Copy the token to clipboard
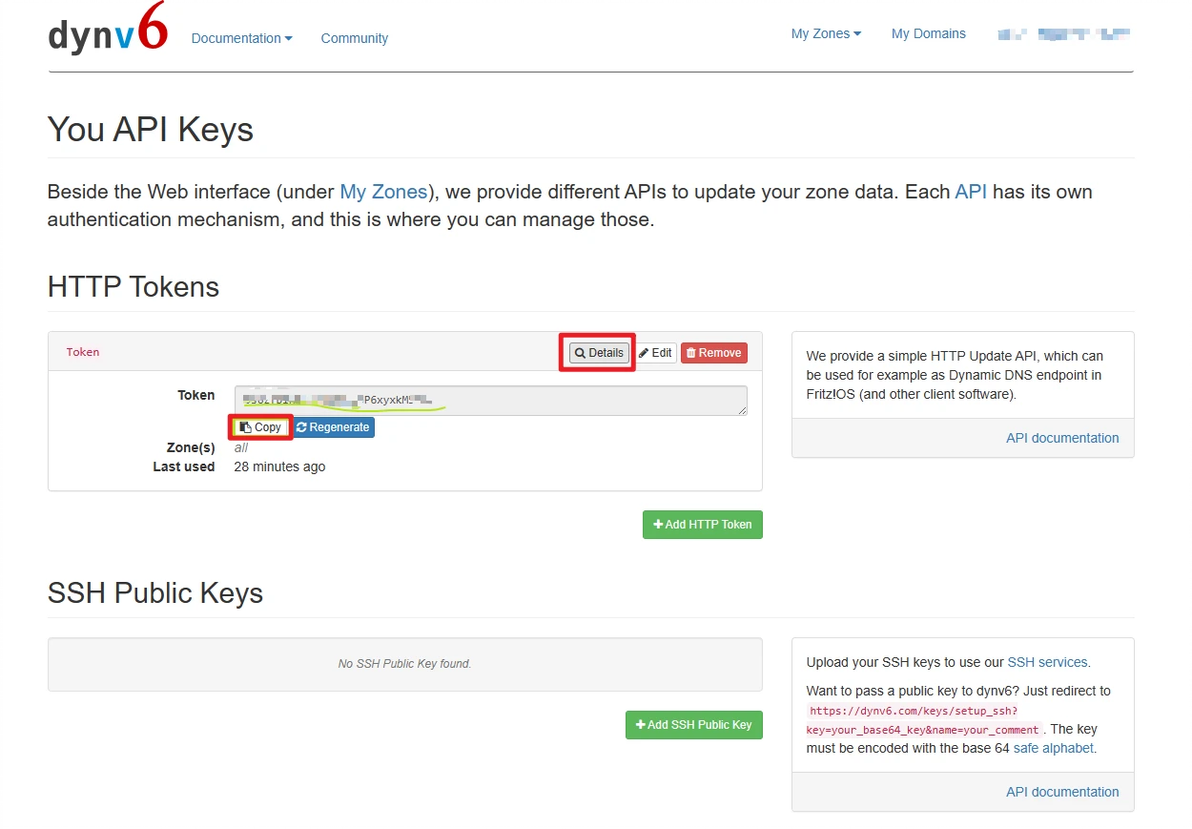Viewport: 1192px width, 829px height. click(x=261, y=427)
